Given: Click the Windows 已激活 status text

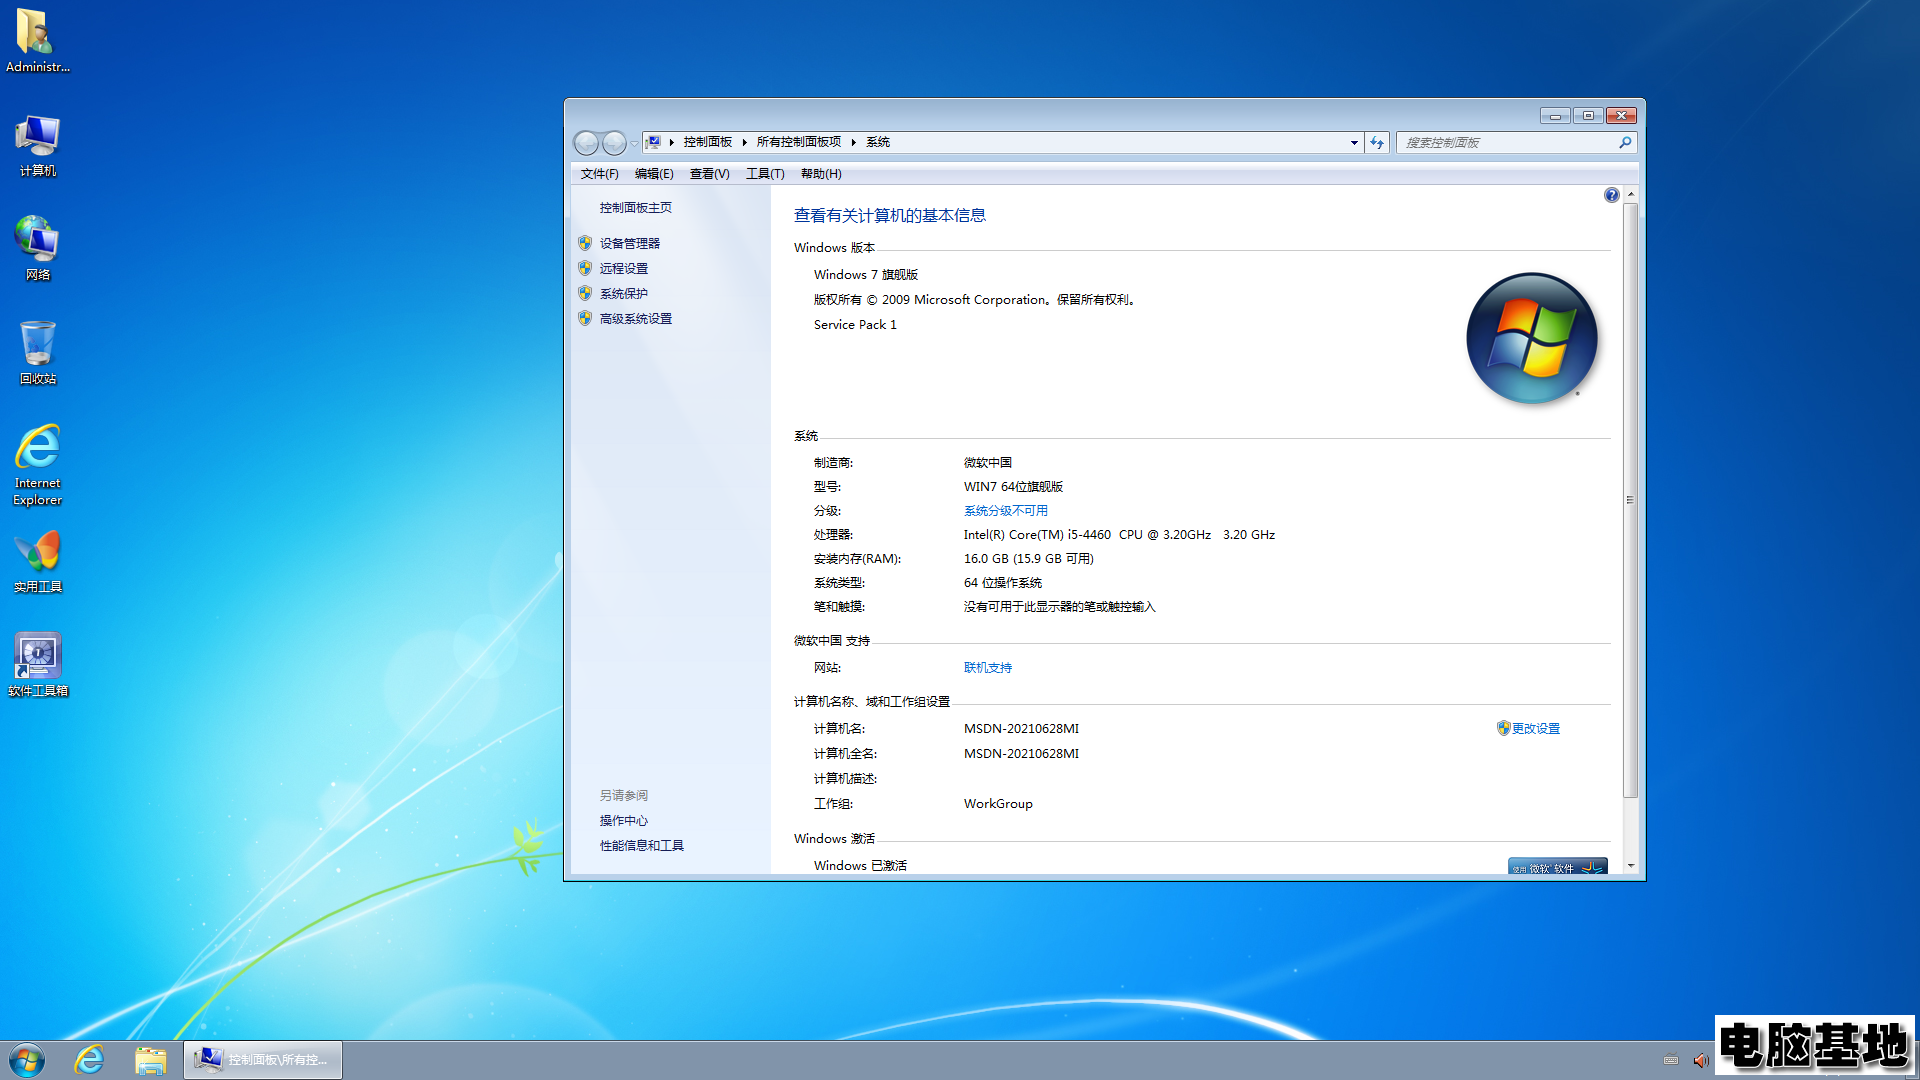Looking at the screenshot, I should [860, 865].
